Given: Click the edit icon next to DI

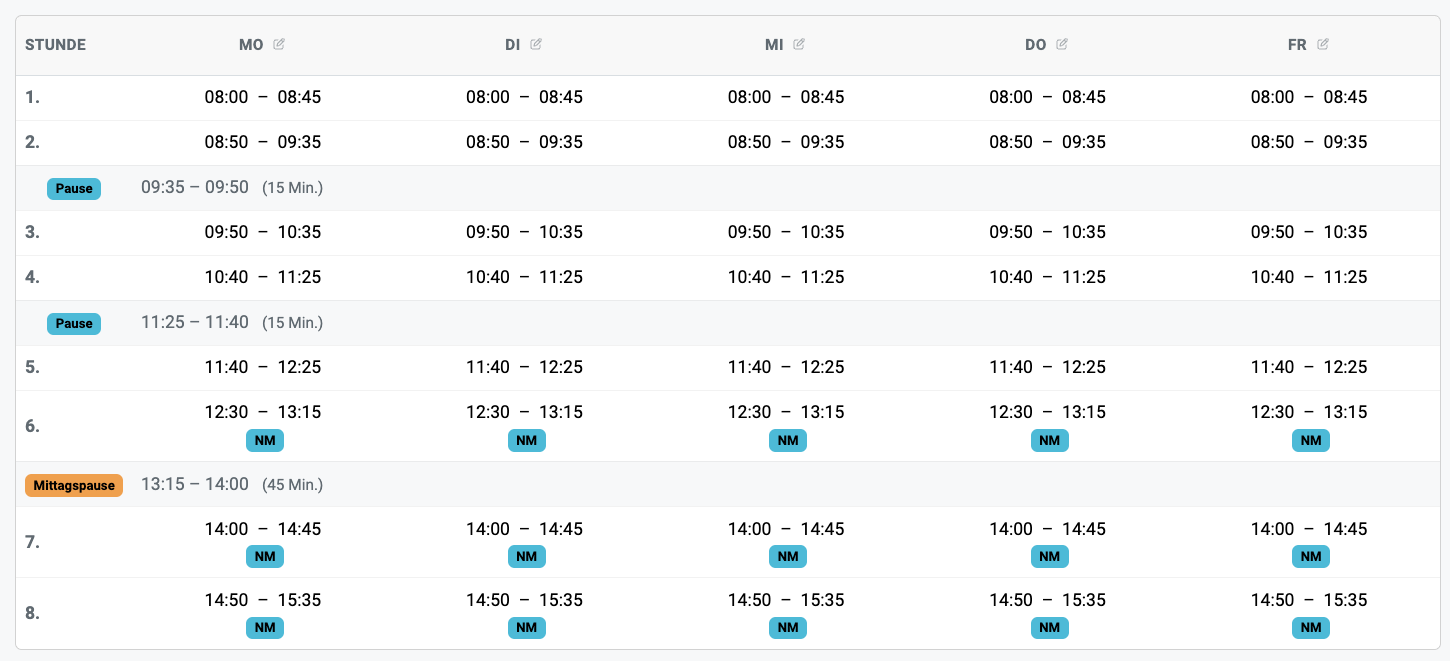Looking at the screenshot, I should (x=536, y=45).
